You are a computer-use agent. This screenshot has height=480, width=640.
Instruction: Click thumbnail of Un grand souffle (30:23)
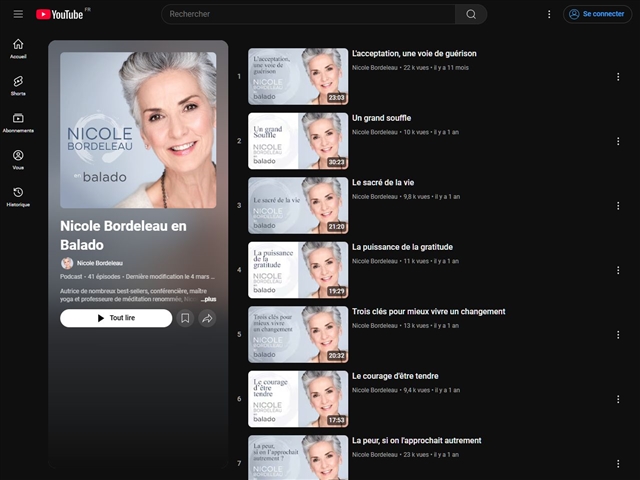tap(298, 141)
